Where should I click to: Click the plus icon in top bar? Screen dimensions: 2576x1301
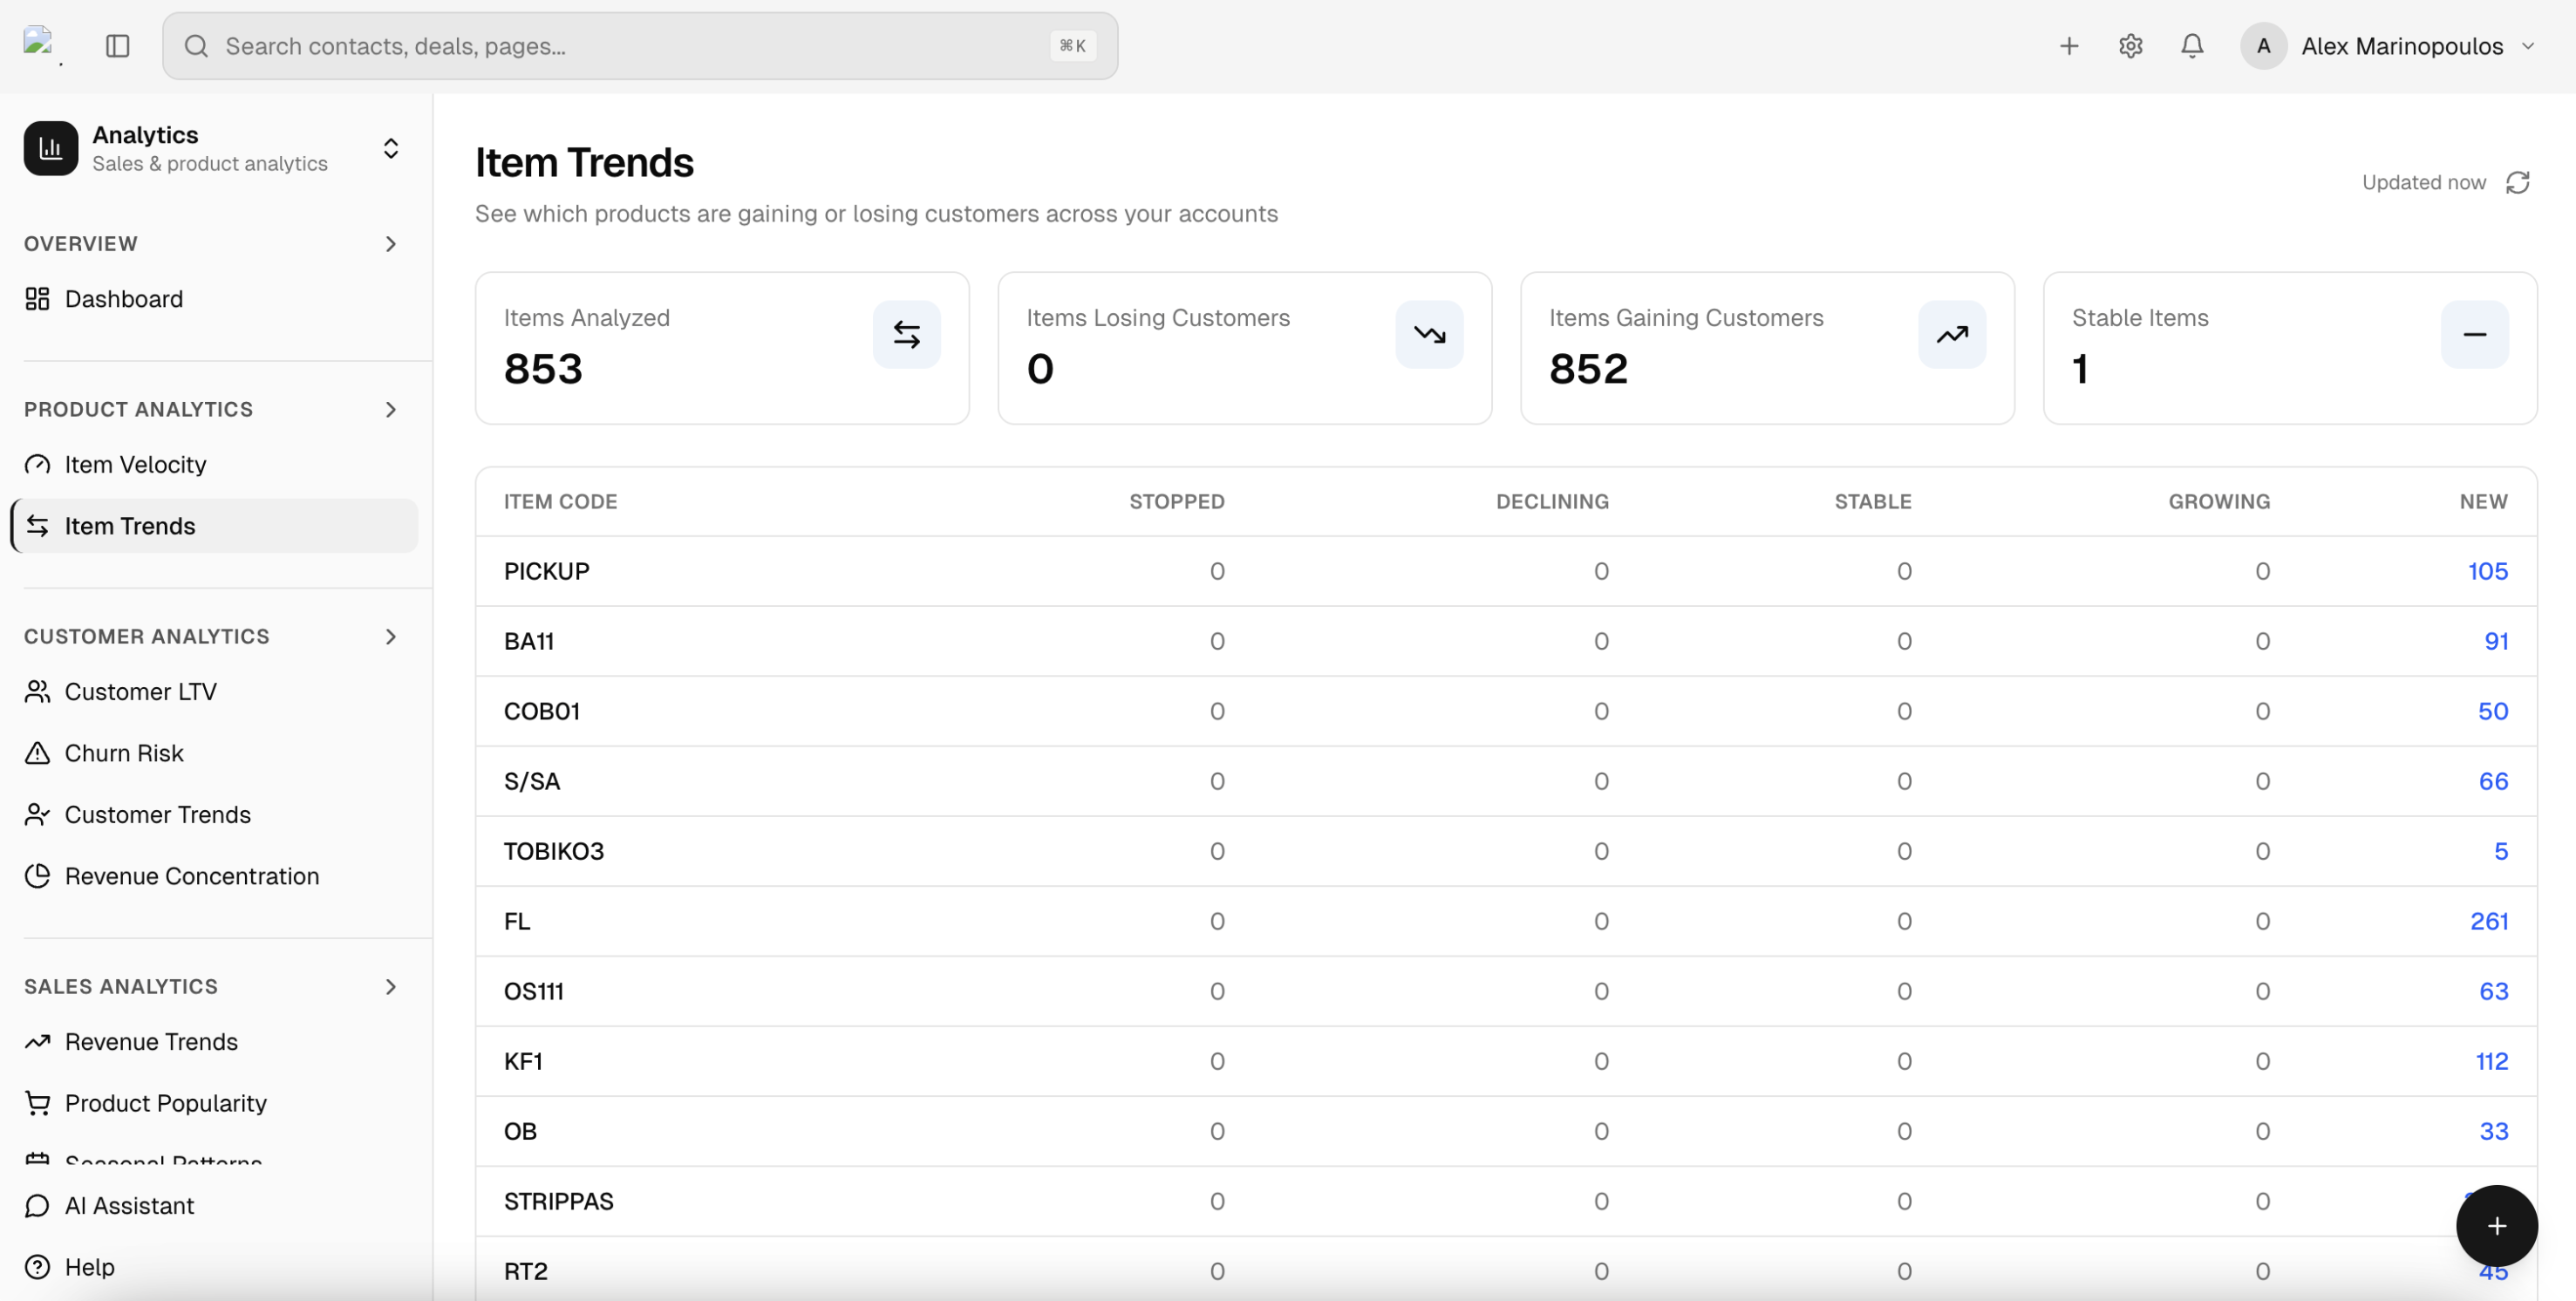2069,46
